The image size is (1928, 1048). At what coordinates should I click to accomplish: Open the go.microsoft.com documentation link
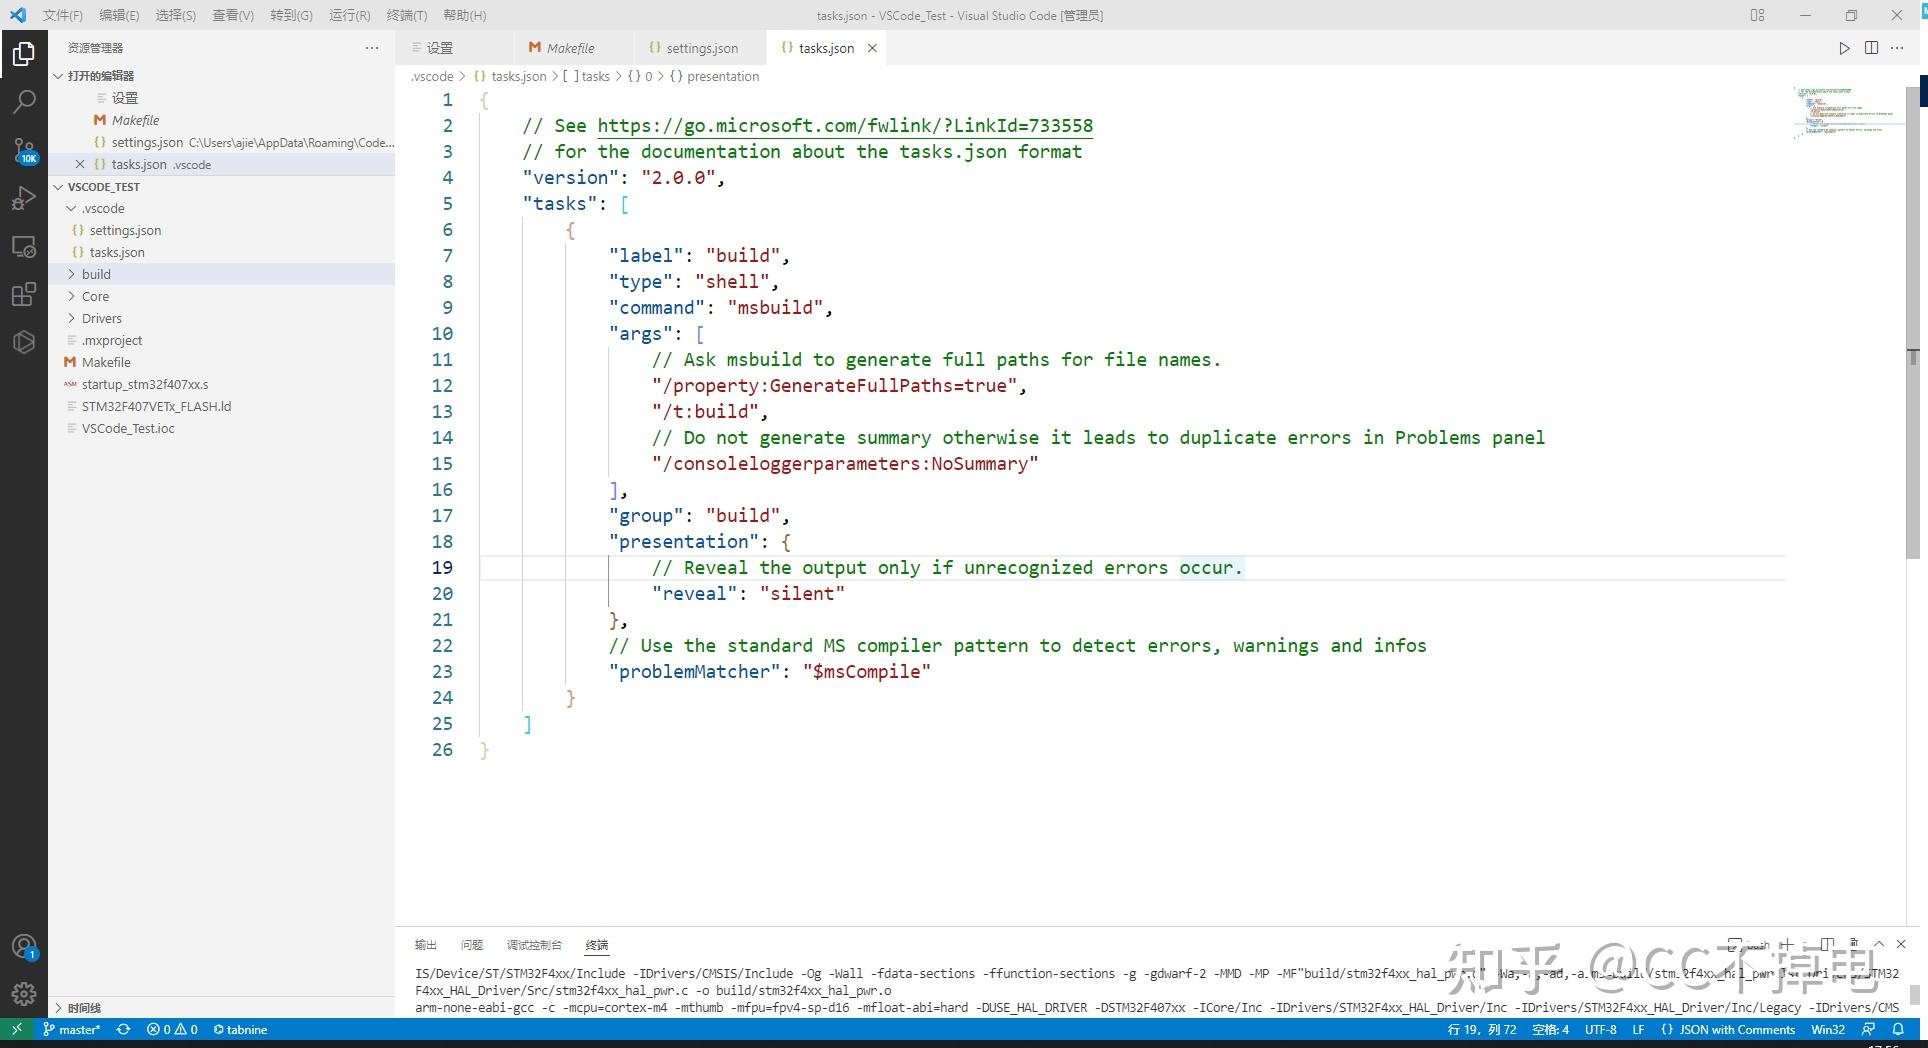click(845, 126)
